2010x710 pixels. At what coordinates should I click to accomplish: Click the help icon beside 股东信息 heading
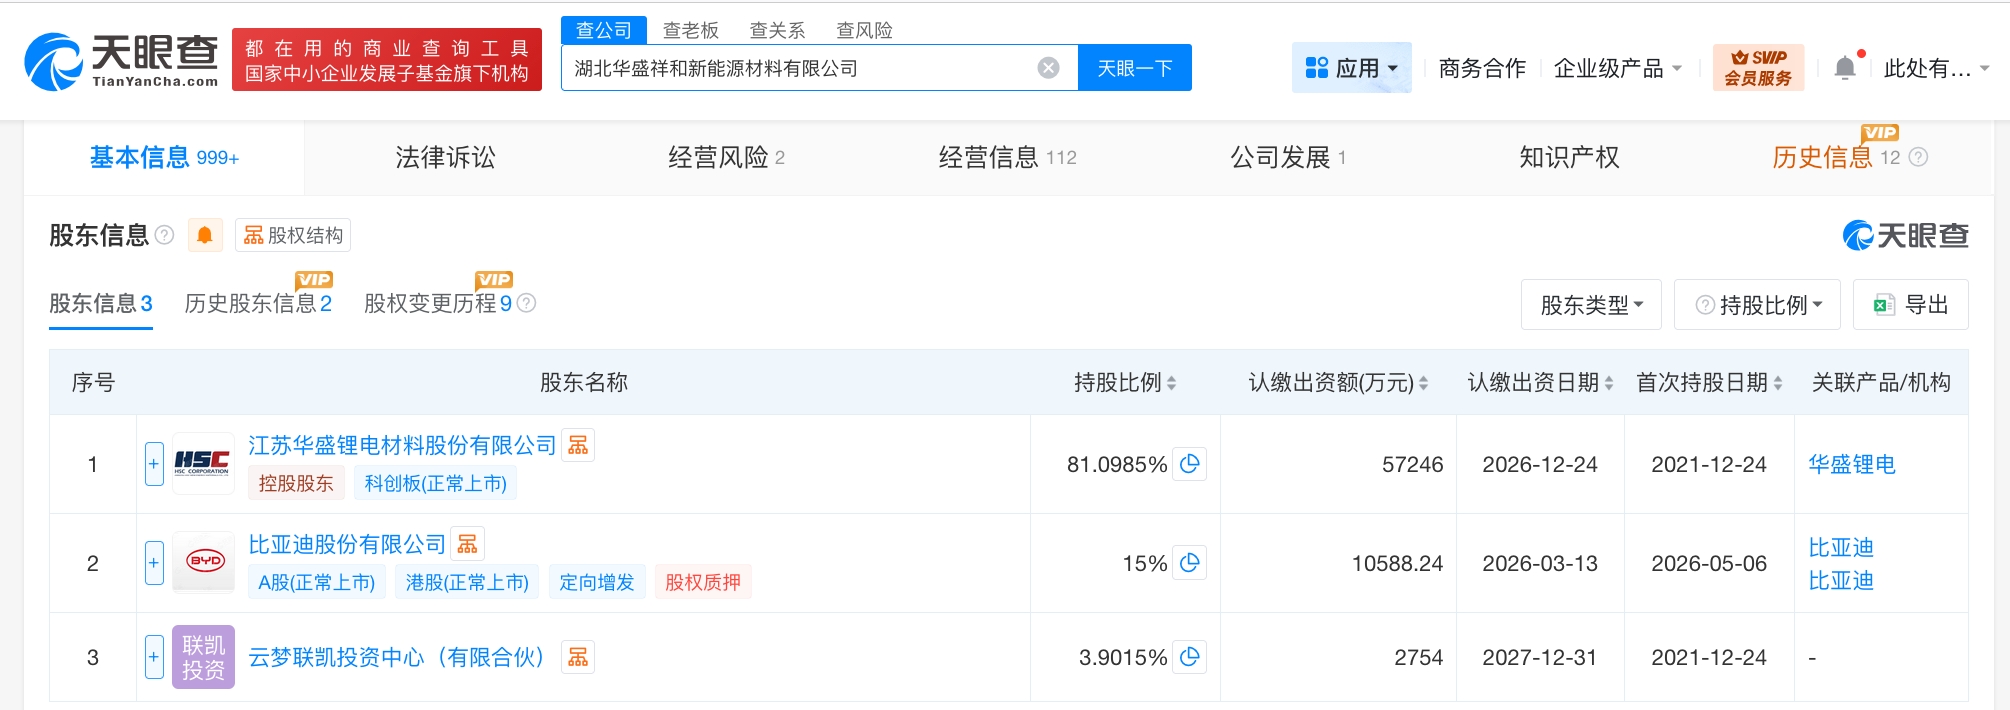click(x=165, y=235)
